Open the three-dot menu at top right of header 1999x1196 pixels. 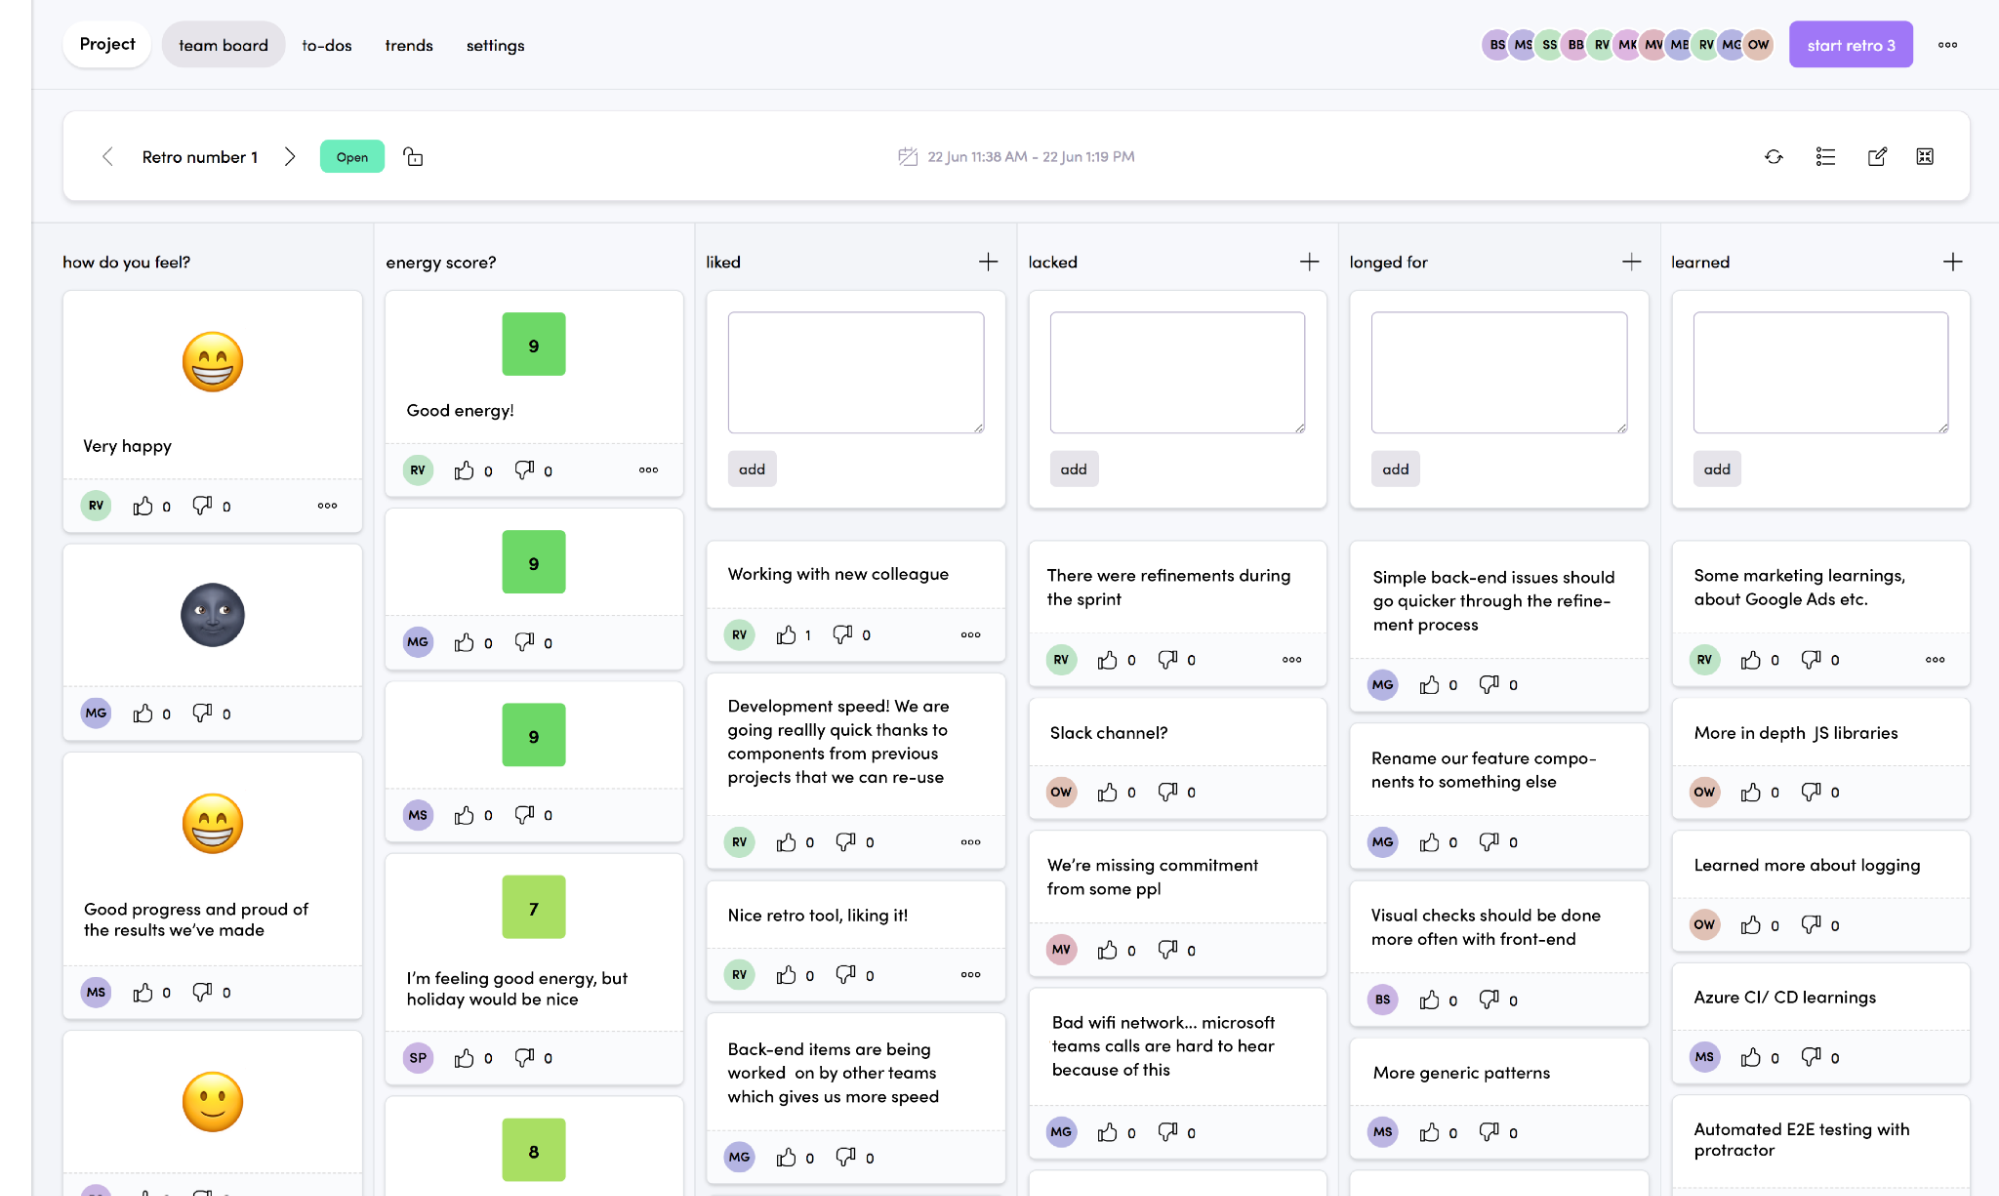[x=1948, y=44]
